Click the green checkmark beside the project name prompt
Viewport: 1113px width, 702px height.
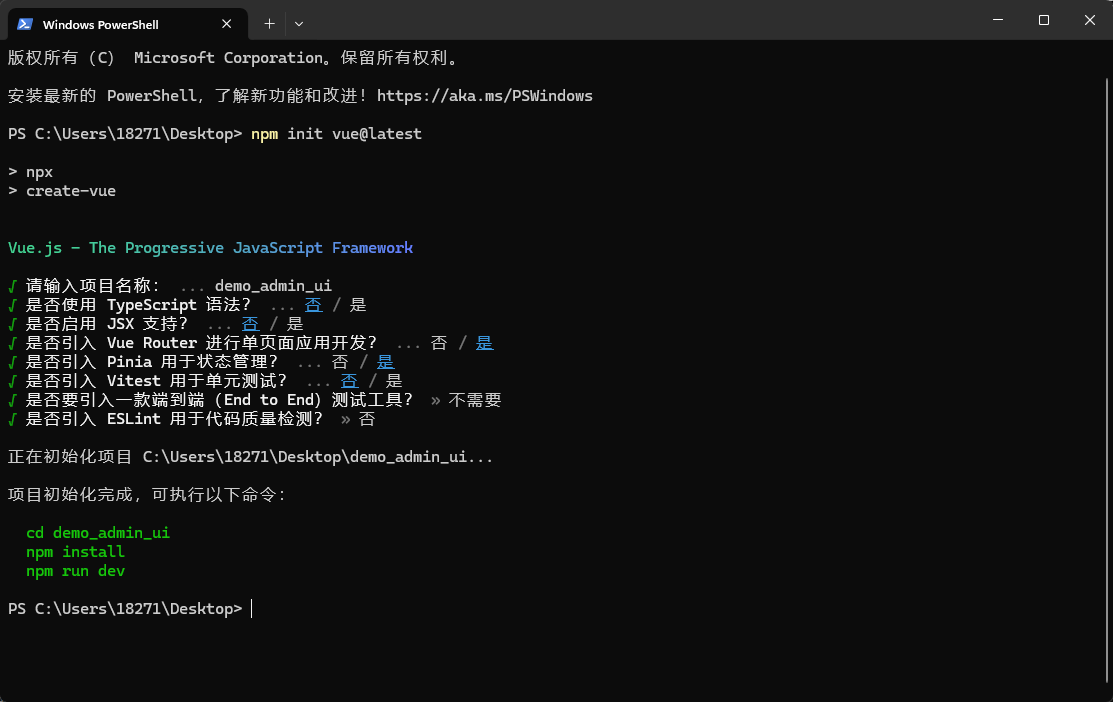tap(10, 285)
